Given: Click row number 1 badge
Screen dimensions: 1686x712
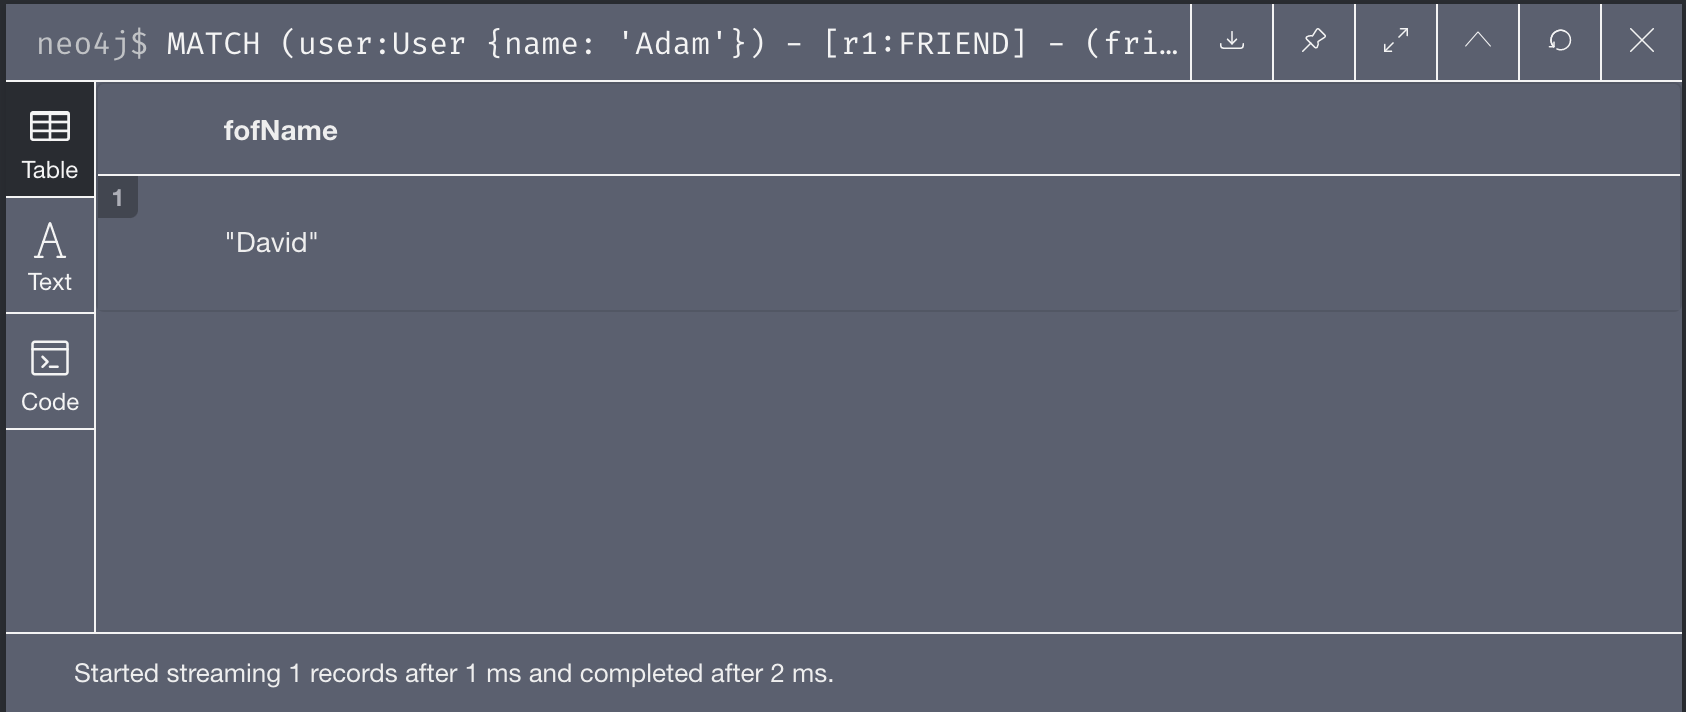Looking at the screenshot, I should tap(117, 198).
